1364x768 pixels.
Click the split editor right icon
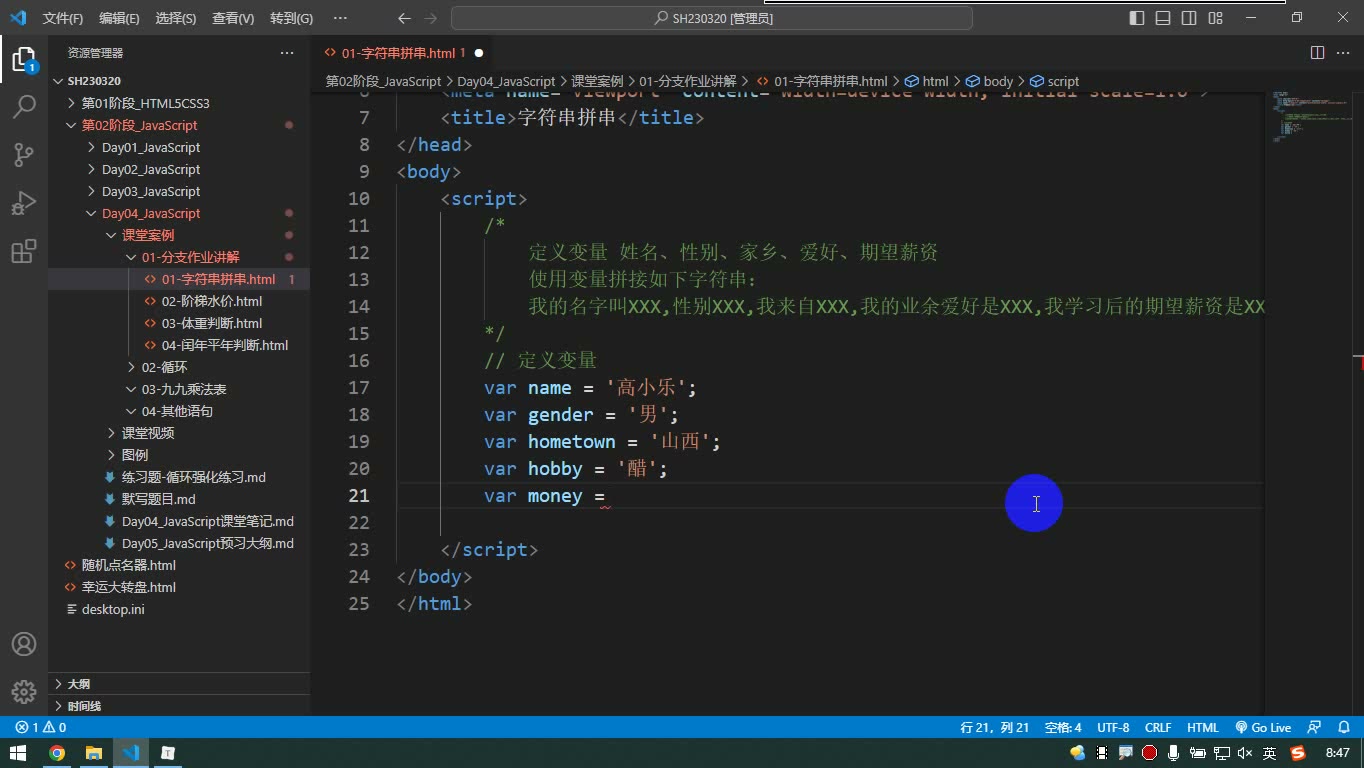[x=1317, y=53]
